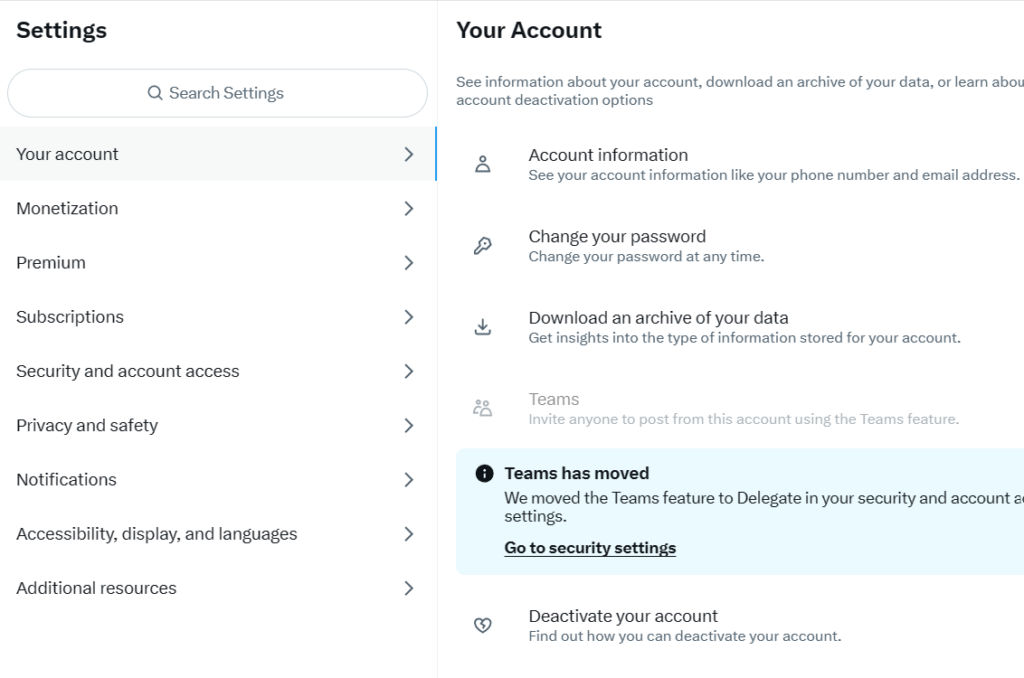
Task: Expand Premium using its chevron arrow
Action: [408, 263]
